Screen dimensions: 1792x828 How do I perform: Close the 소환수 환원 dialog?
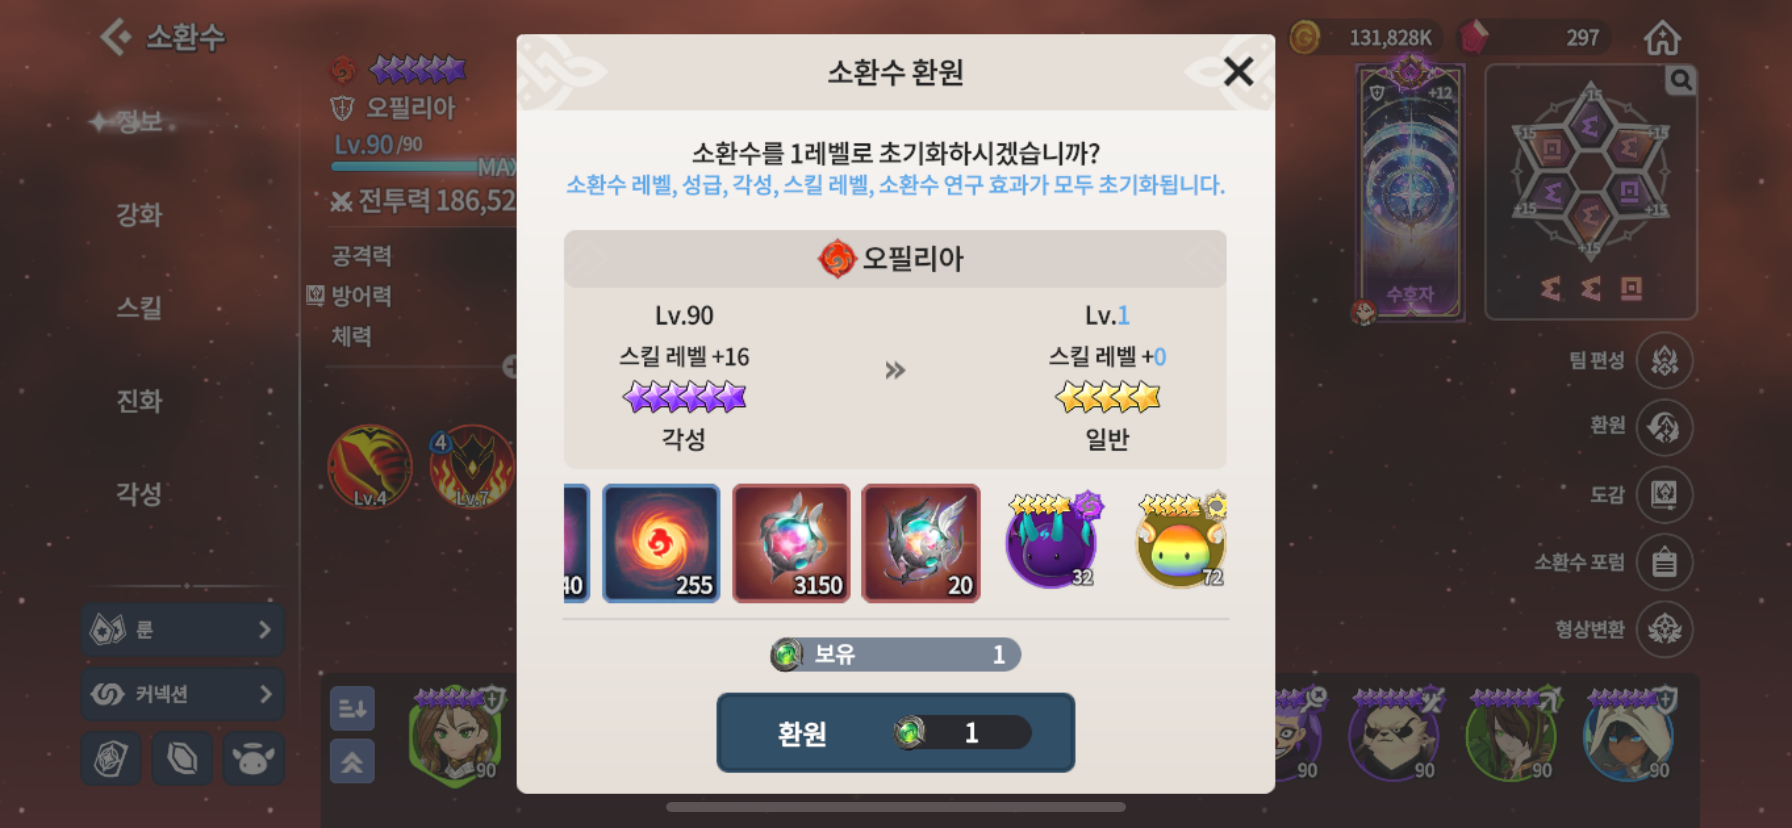1238,71
